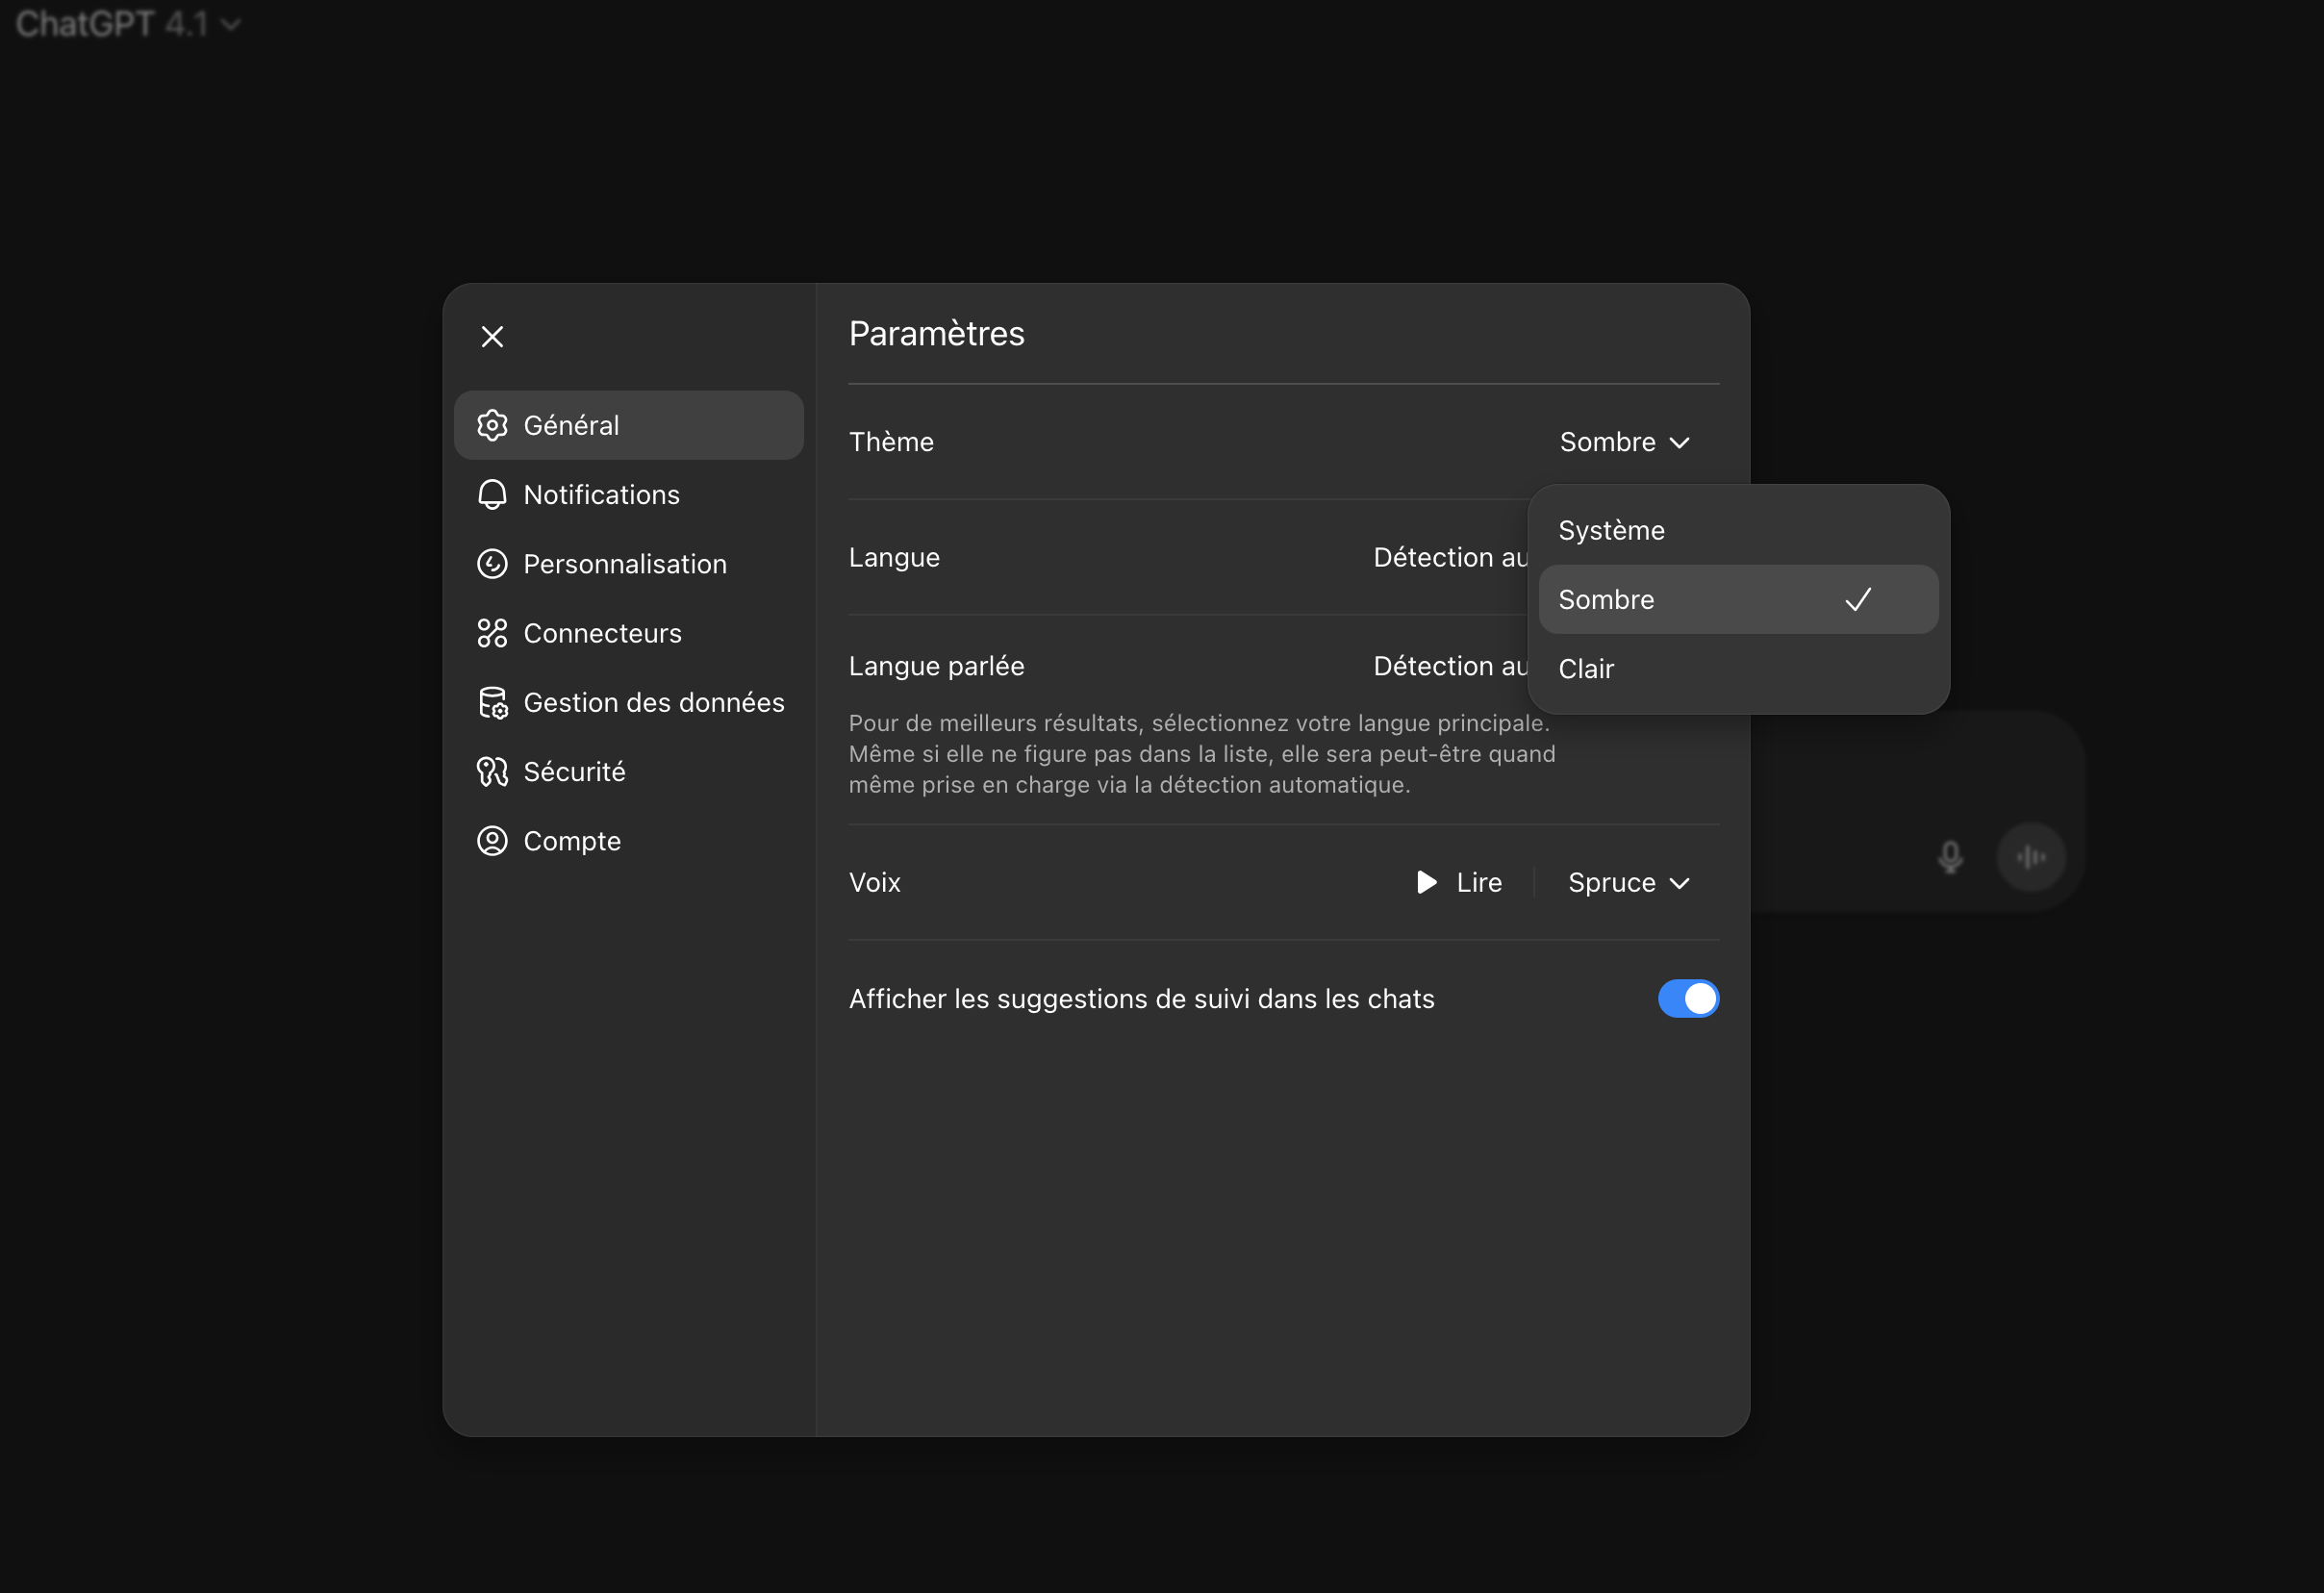
Task: Open the Général settings tab
Action: [x=629, y=425]
